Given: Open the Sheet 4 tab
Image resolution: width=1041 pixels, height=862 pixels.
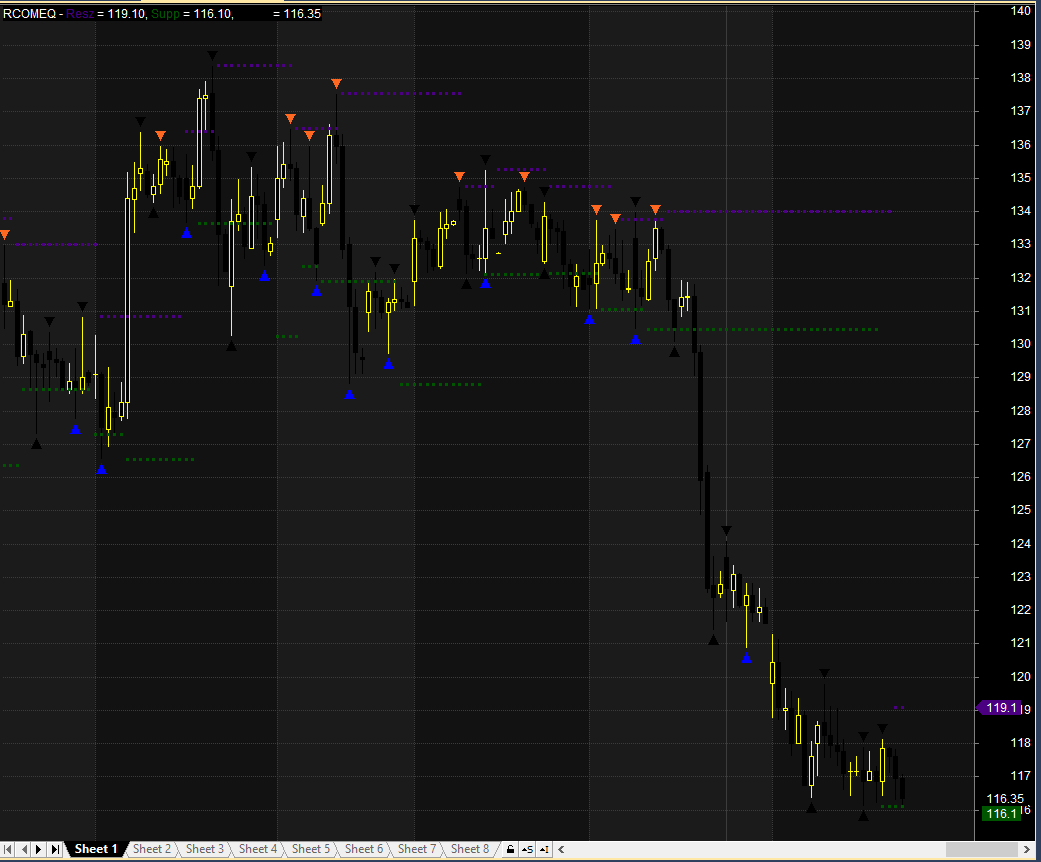Looking at the screenshot, I should pyautogui.click(x=258, y=849).
